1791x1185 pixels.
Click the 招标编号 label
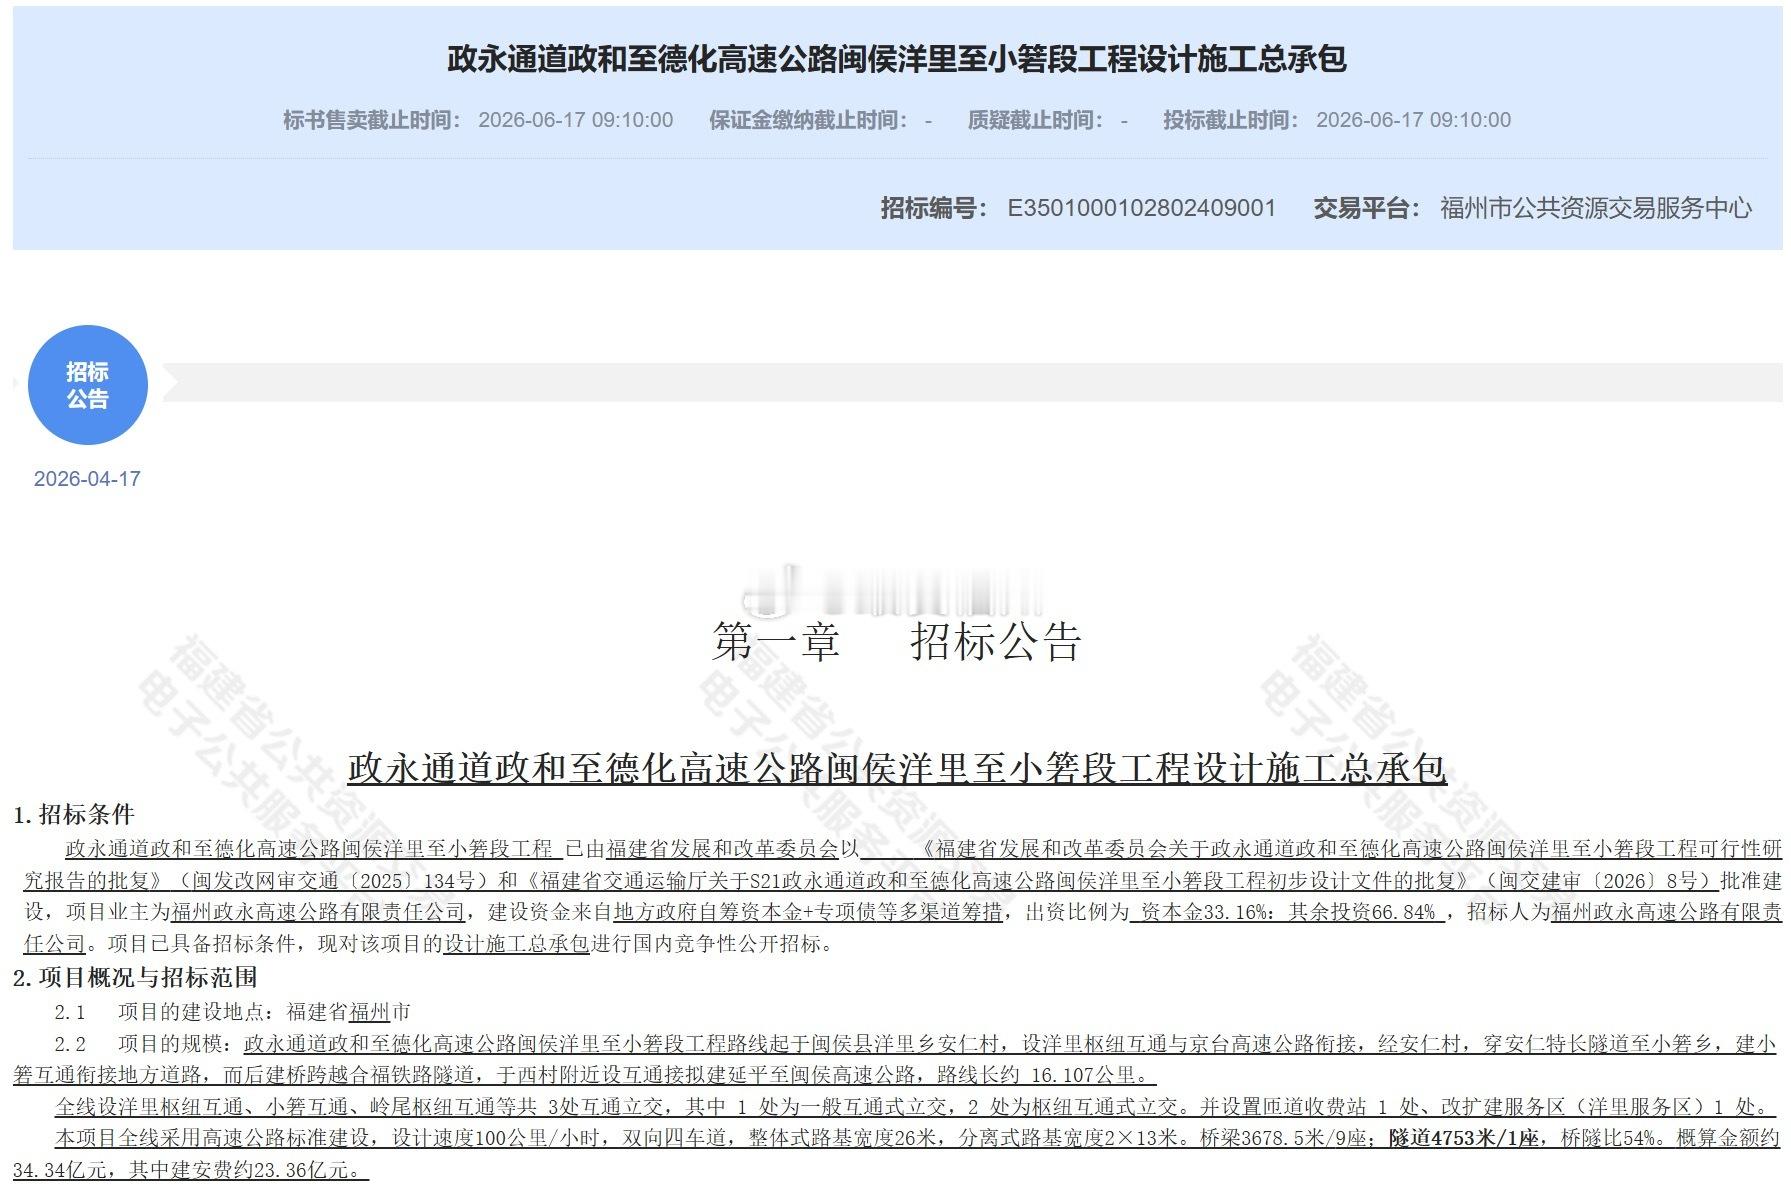tap(933, 208)
